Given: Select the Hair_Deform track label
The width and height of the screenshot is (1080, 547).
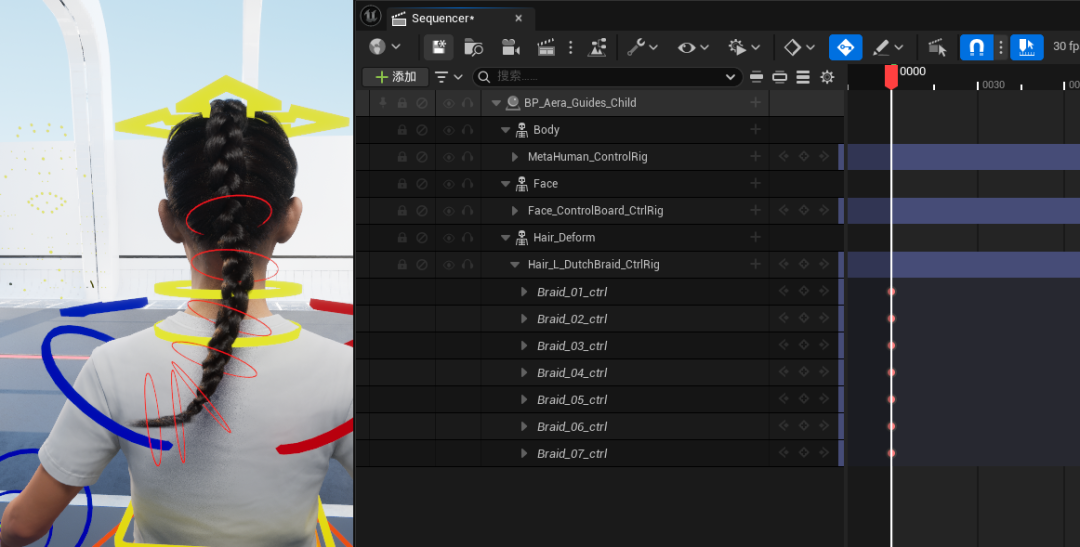Looking at the screenshot, I should pyautogui.click(x=564, y=238).
